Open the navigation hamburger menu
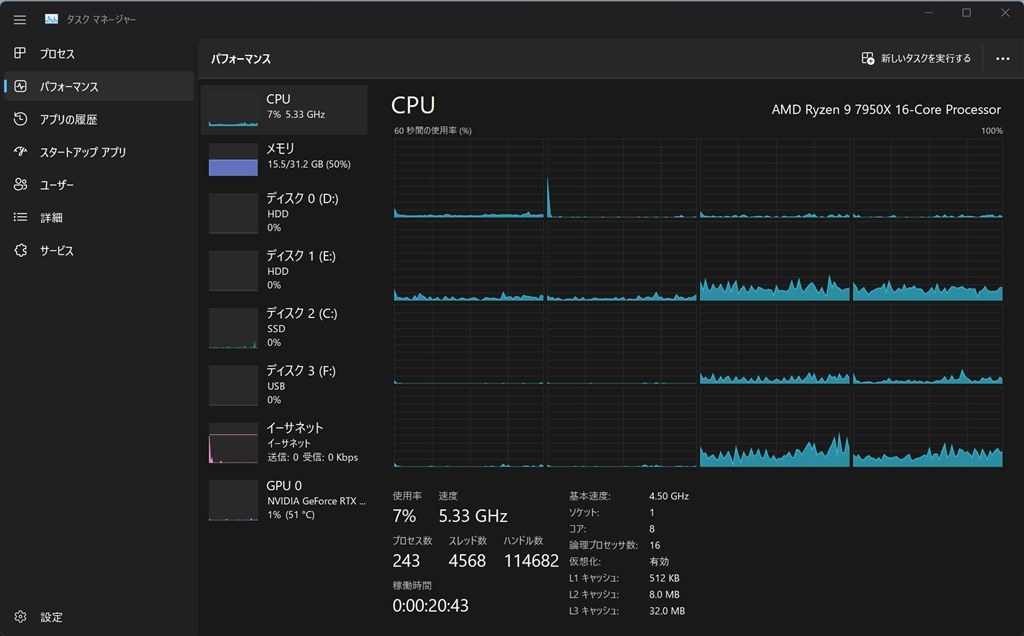Screen dimensions: 1024x636 20,18
